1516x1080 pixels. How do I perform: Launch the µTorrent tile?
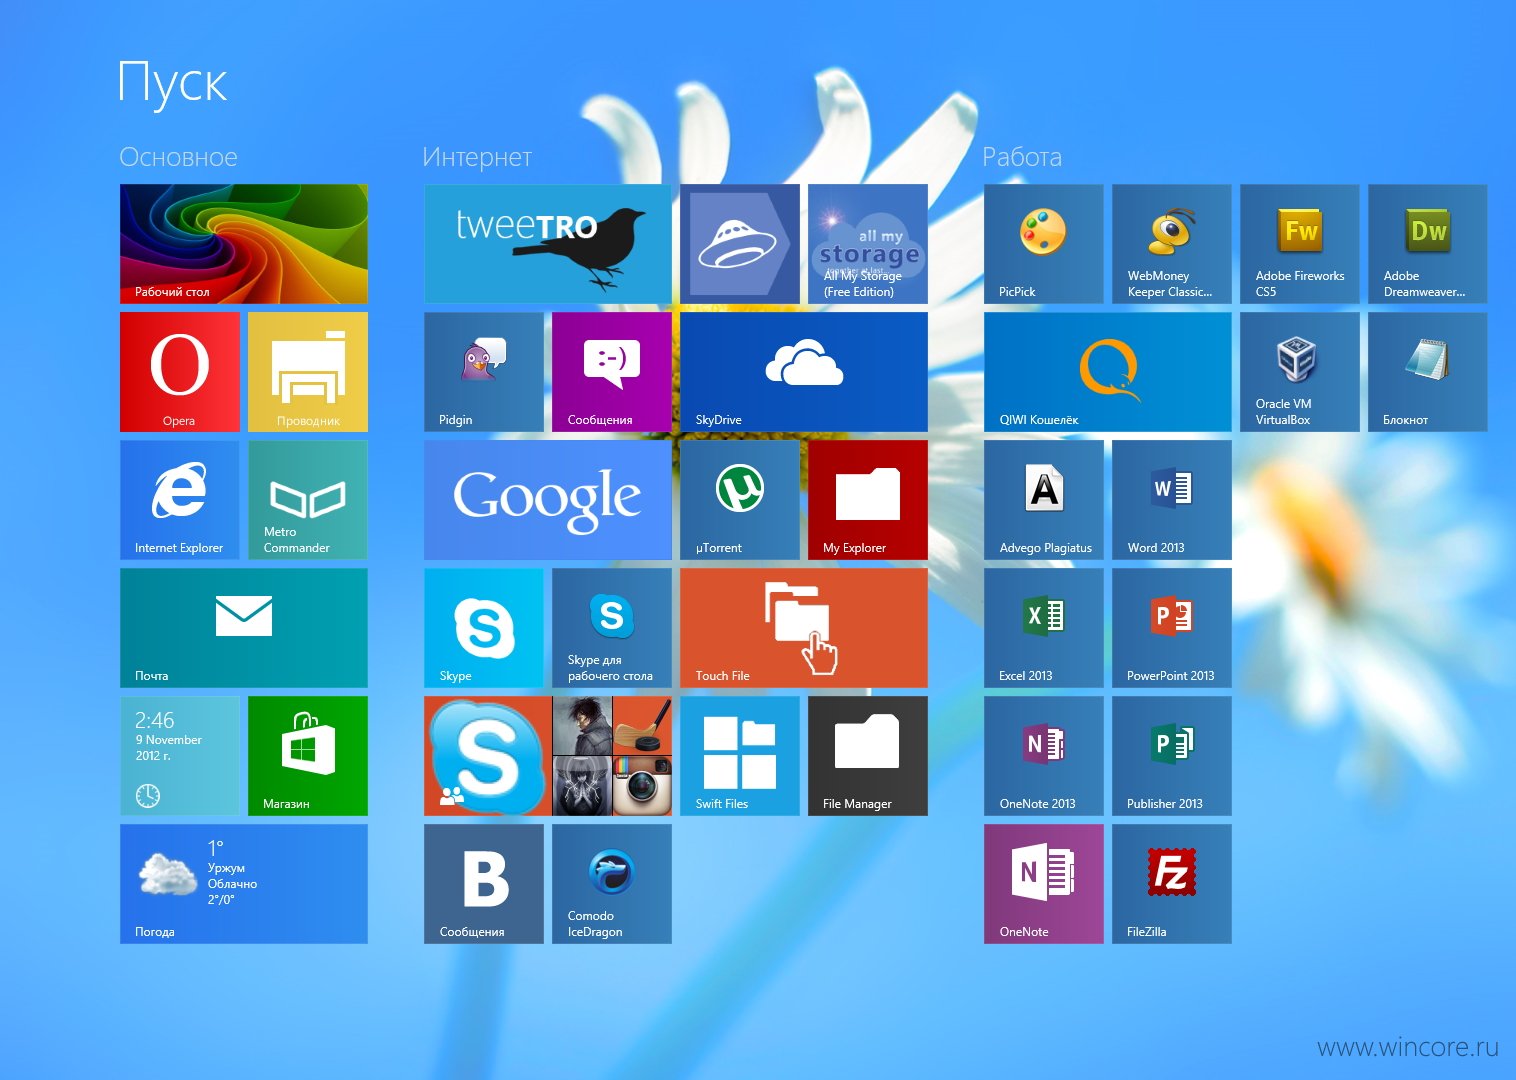pos(740,500)
